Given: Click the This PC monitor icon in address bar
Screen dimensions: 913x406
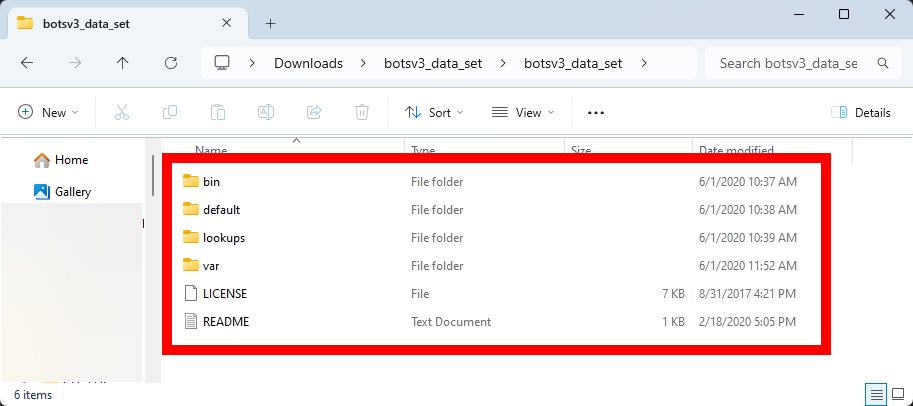Looking at the screenshot, I should pyautogui.click(x=221, y=63).
